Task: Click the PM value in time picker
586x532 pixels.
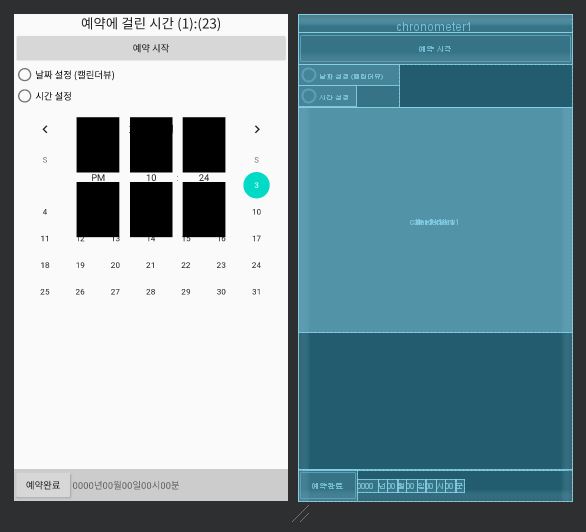Action: click(98, 177)
